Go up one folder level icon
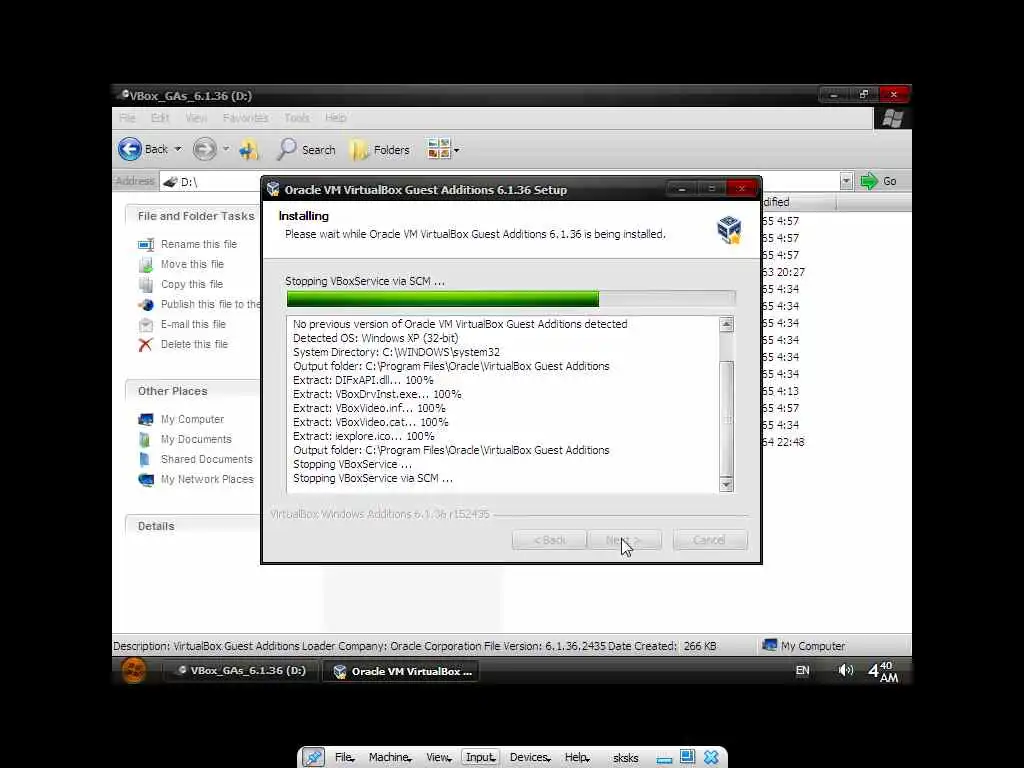The width and height of the screenshot is (1024, 768). [x=249, y=150]
